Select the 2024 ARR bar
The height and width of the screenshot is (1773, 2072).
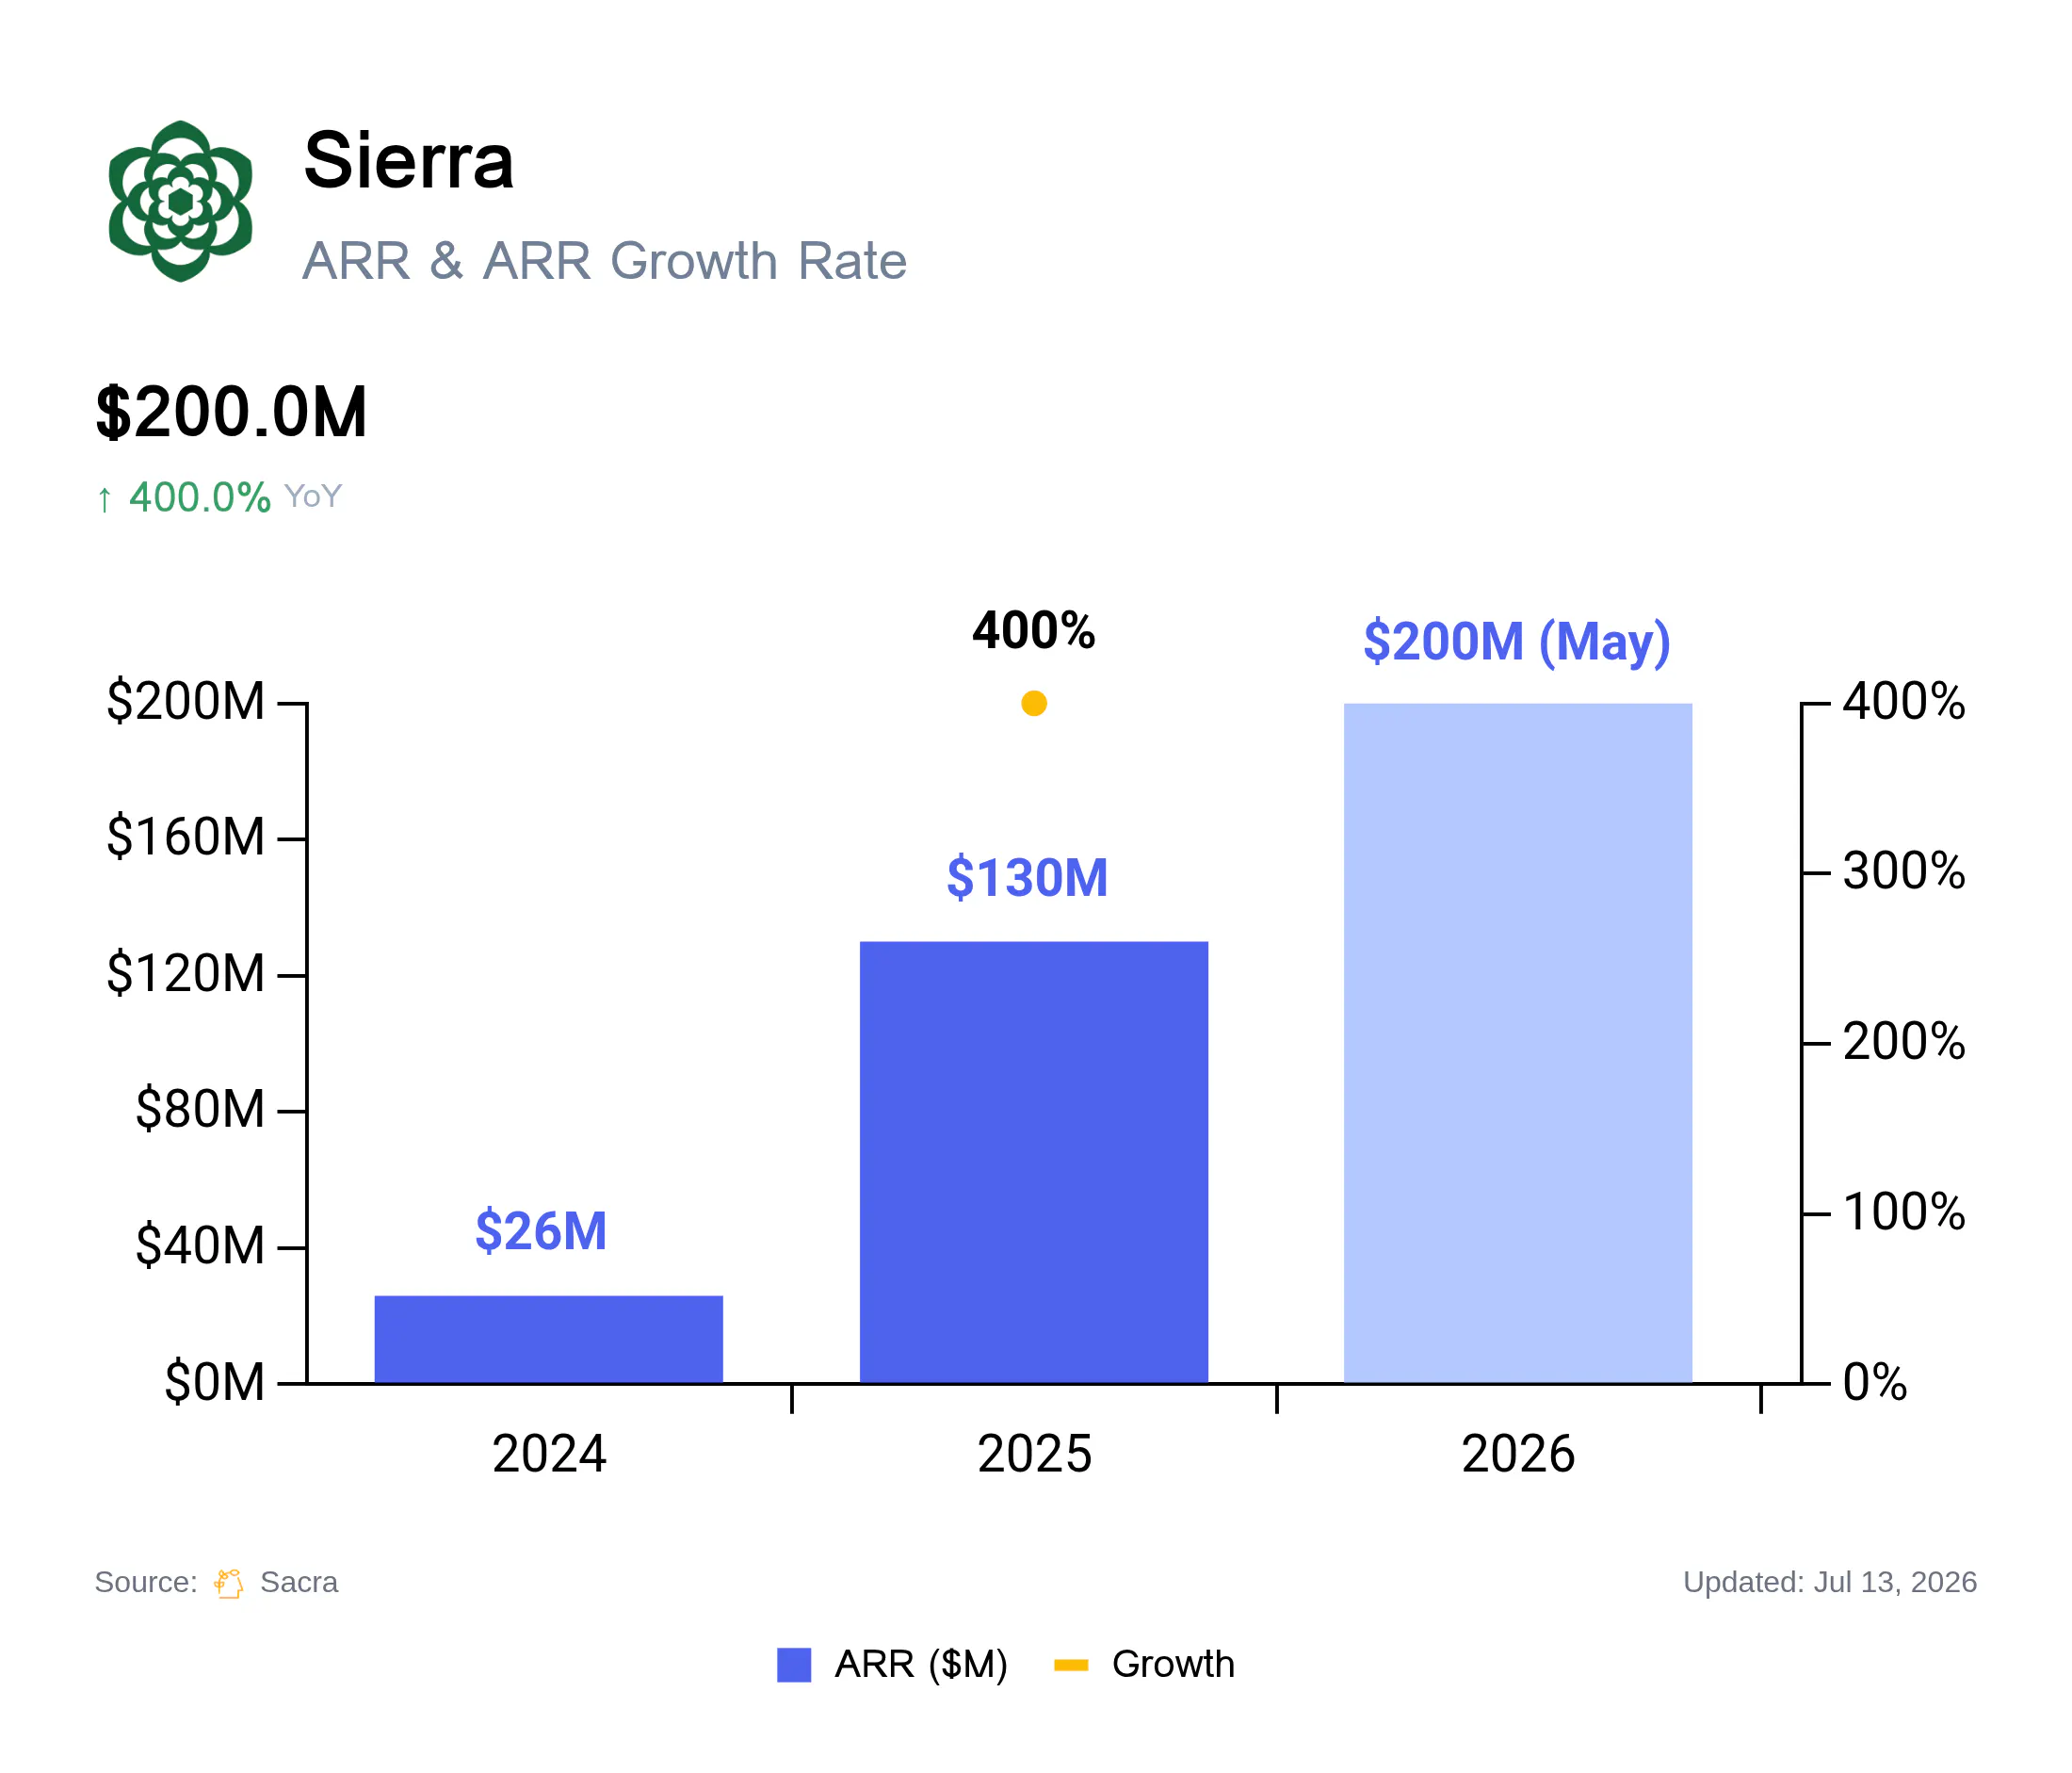click(x=549, y=1339)
